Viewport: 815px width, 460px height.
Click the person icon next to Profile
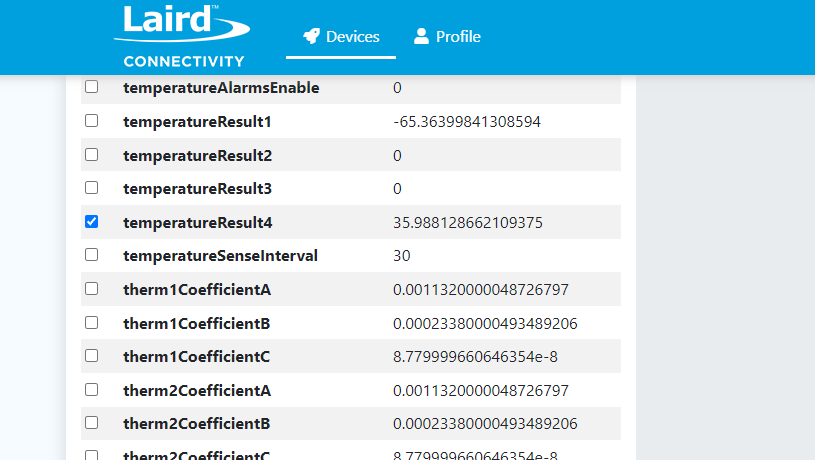421,37
